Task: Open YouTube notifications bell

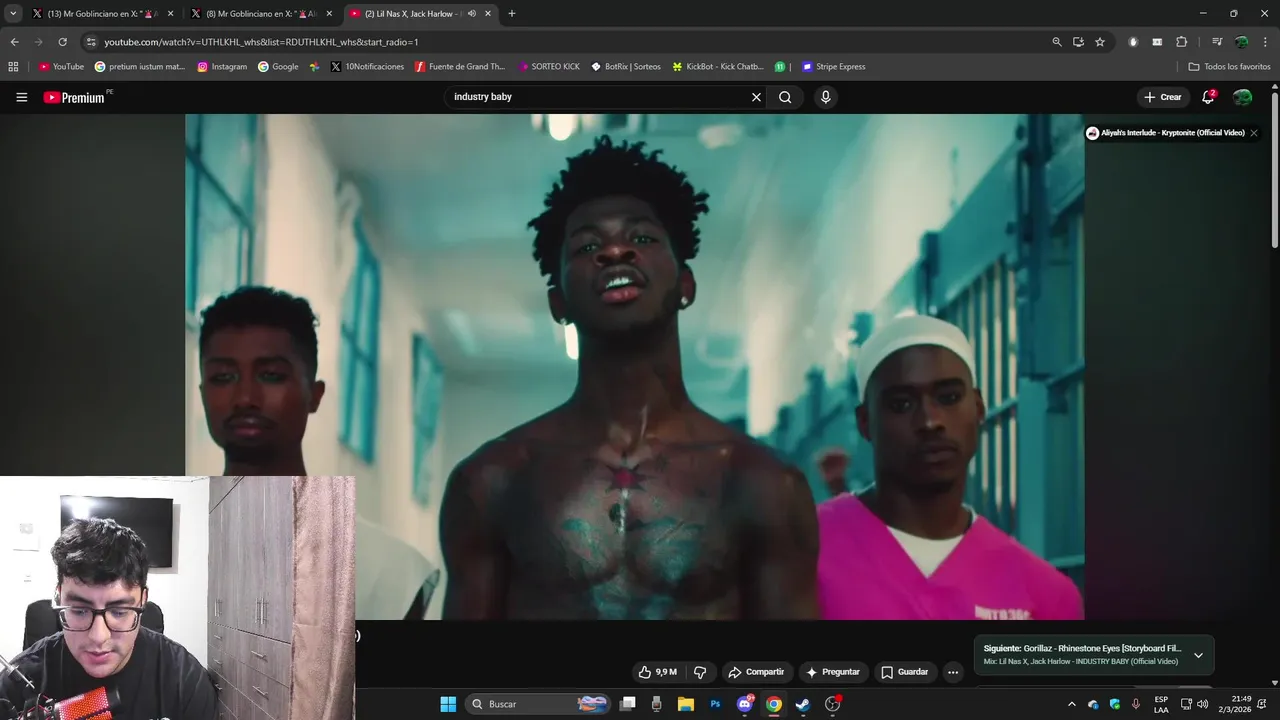Action: (x=1208, y=97)
